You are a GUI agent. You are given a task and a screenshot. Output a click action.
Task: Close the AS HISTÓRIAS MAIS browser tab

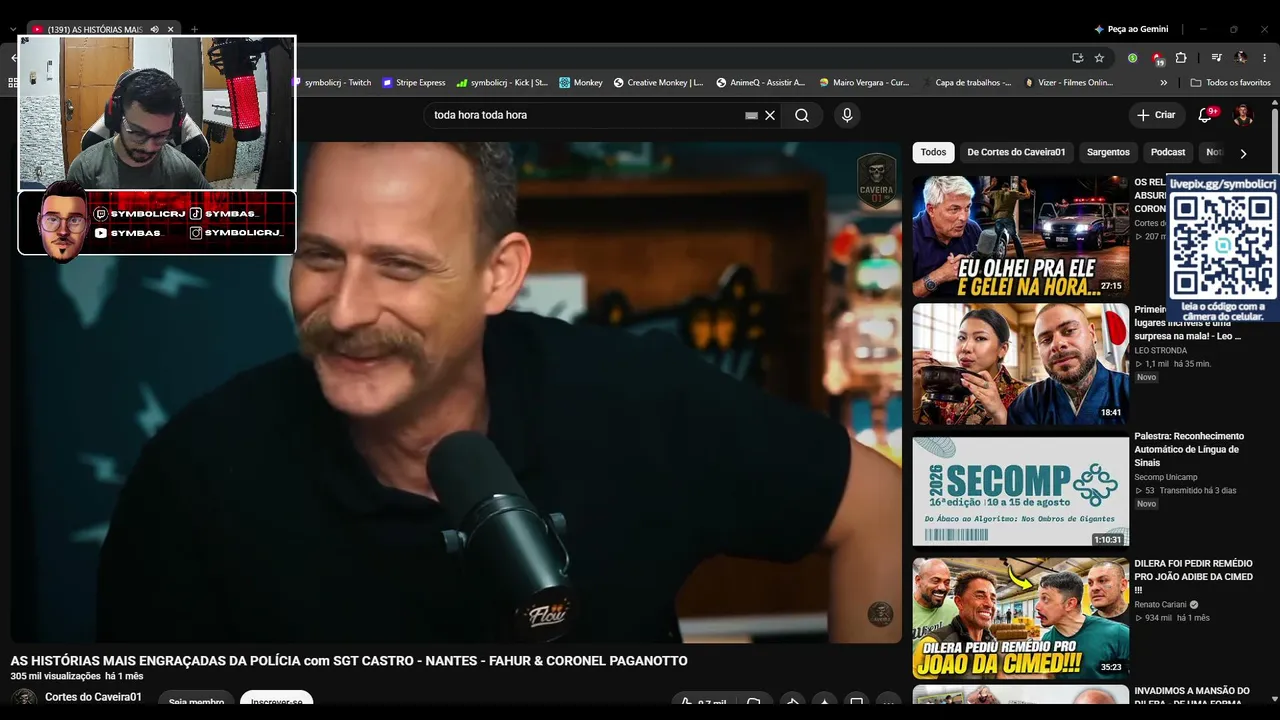tap(171, 30)
